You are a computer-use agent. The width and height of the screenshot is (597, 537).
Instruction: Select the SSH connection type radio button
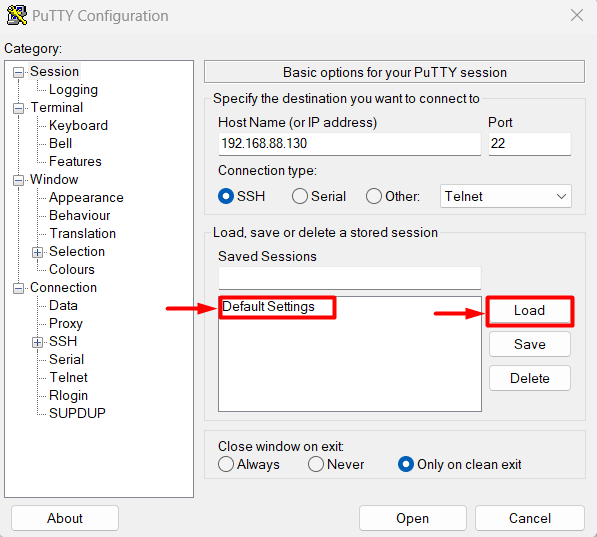226,197
